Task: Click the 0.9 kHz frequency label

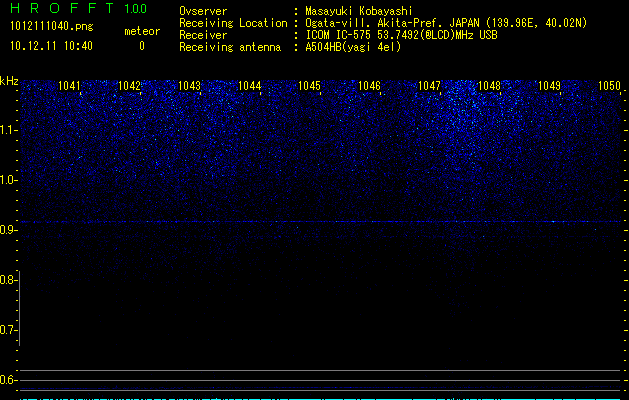Action: click(x=9, y=230)
